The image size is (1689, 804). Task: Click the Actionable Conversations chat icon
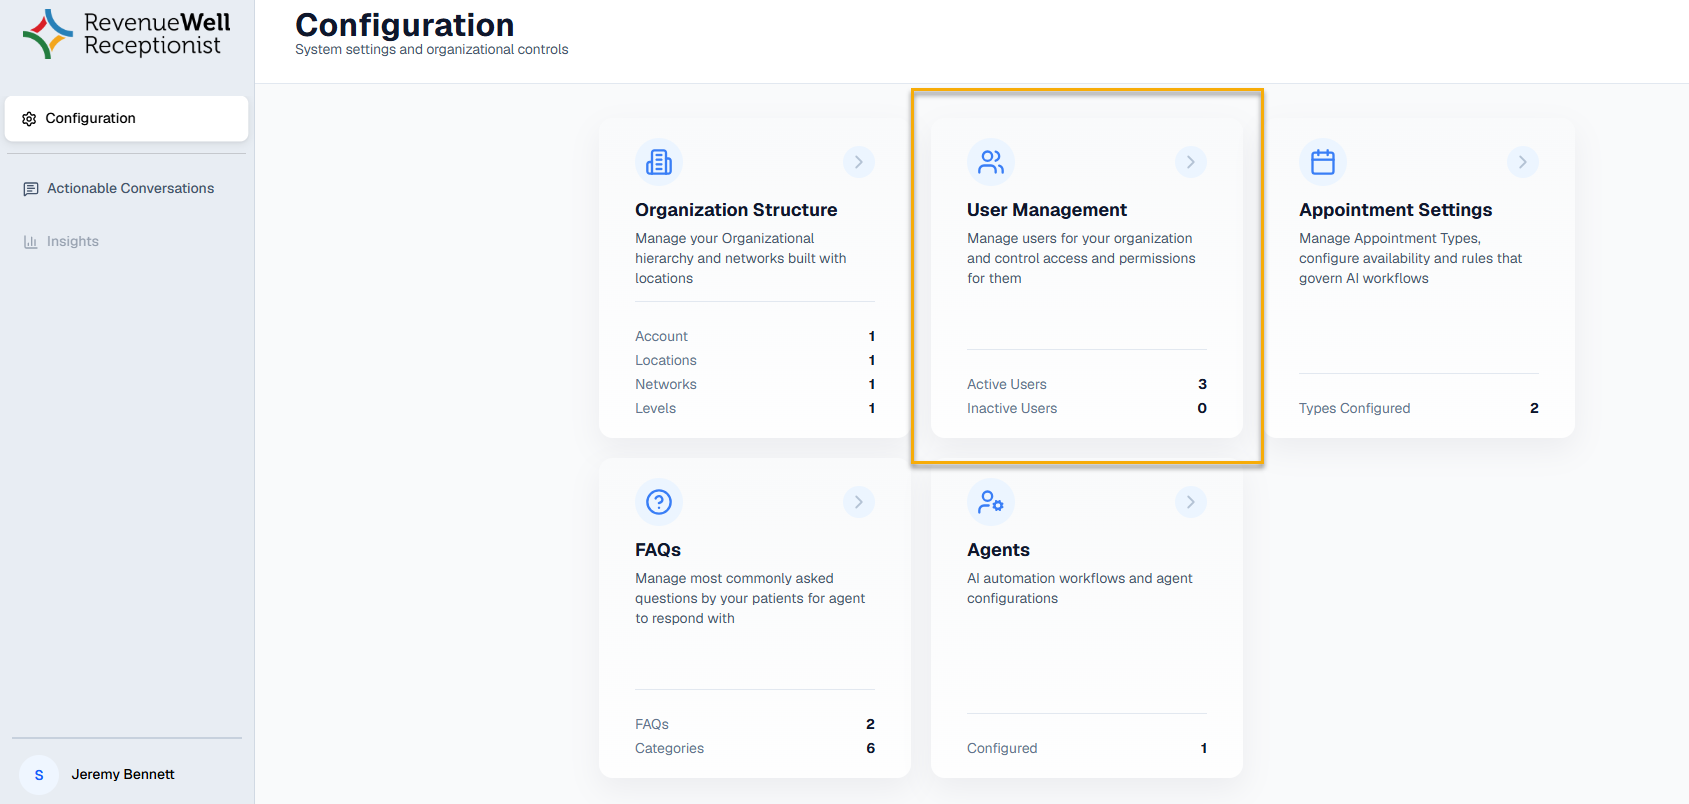[x=31, y=189]
